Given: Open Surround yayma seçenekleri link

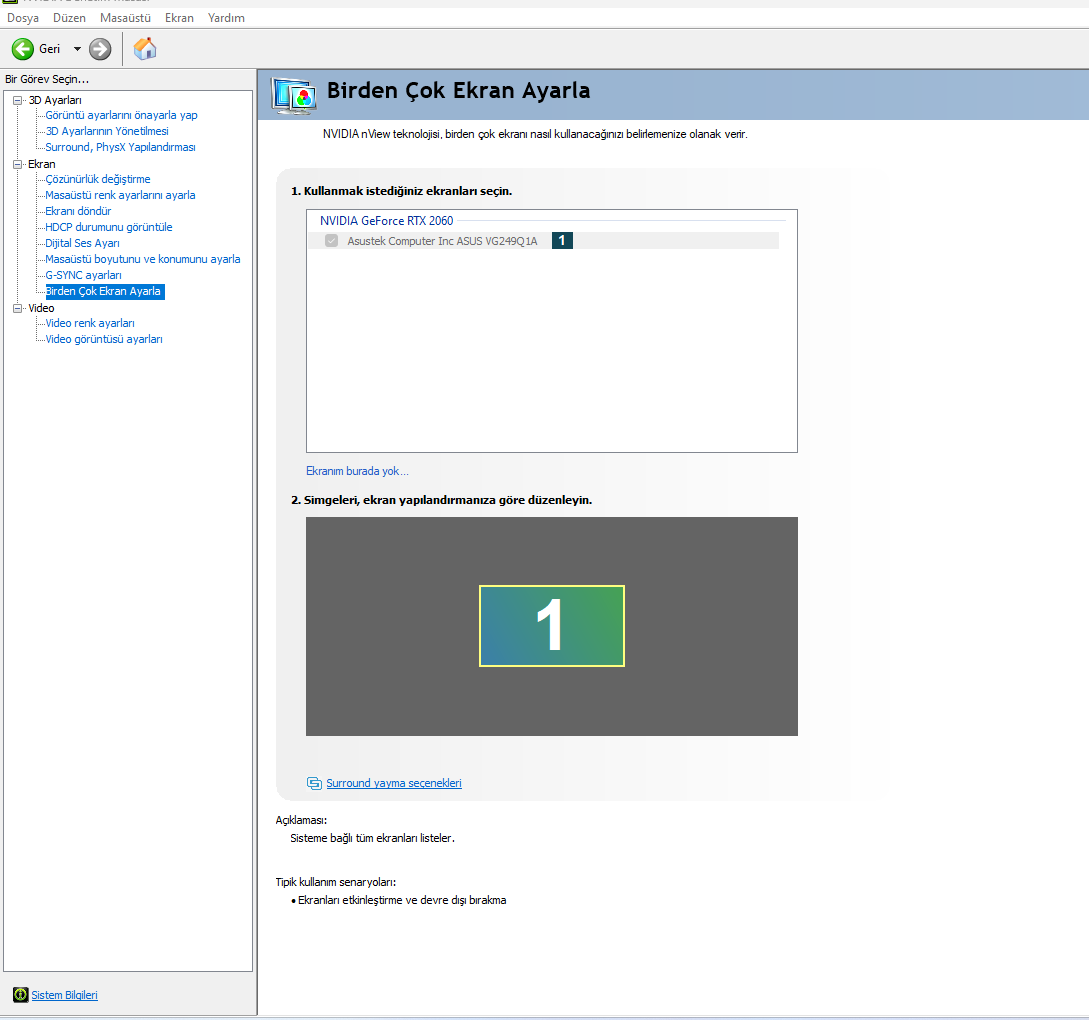Looking at the screenshot, I should (x=394, y=783).
